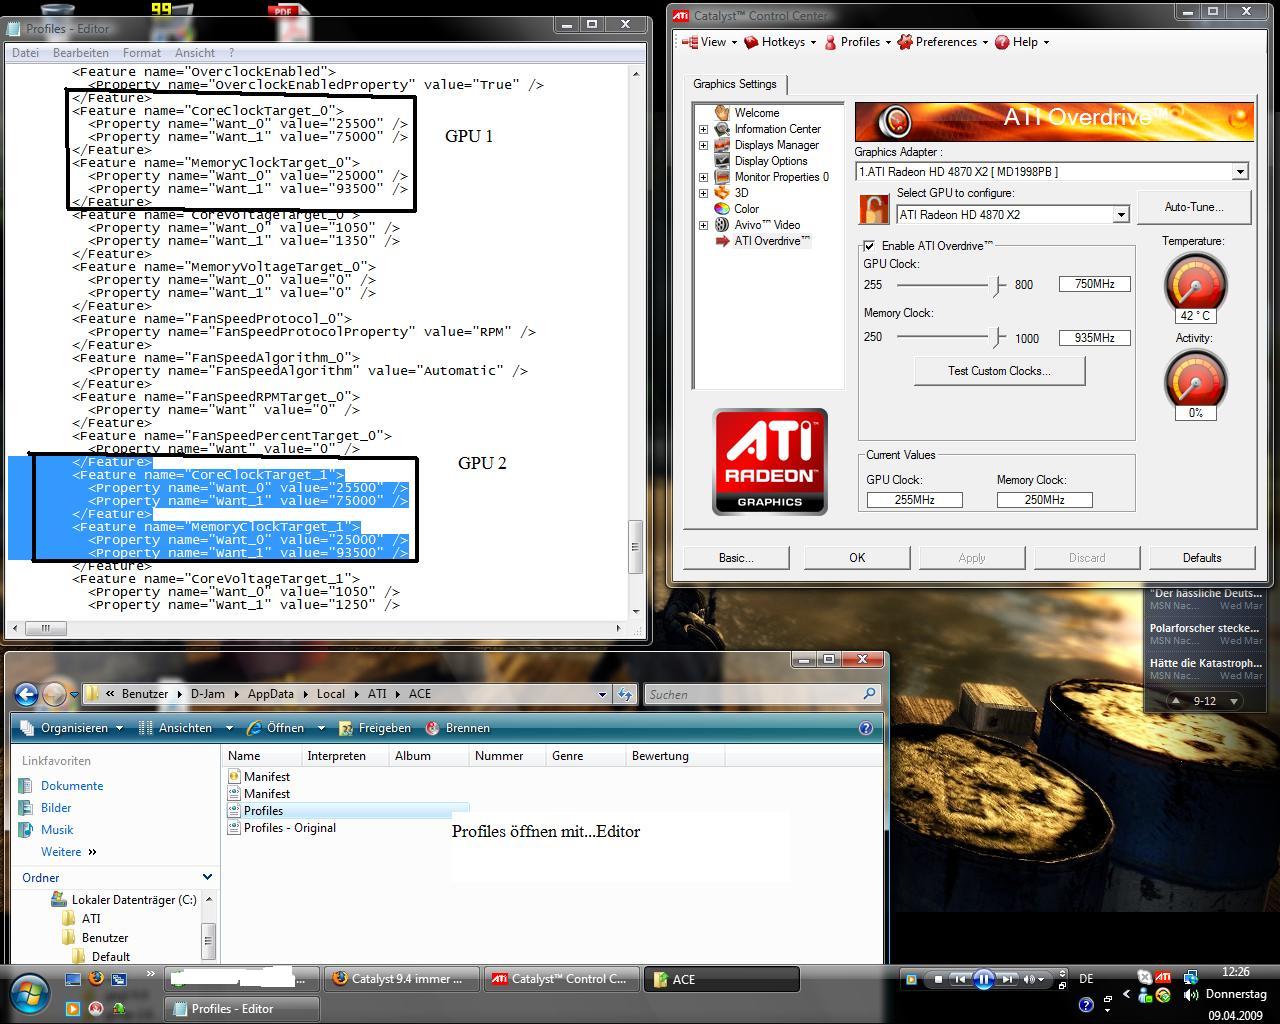
Task: Select the Graphics Settings tab
Action: coord(735,84)
